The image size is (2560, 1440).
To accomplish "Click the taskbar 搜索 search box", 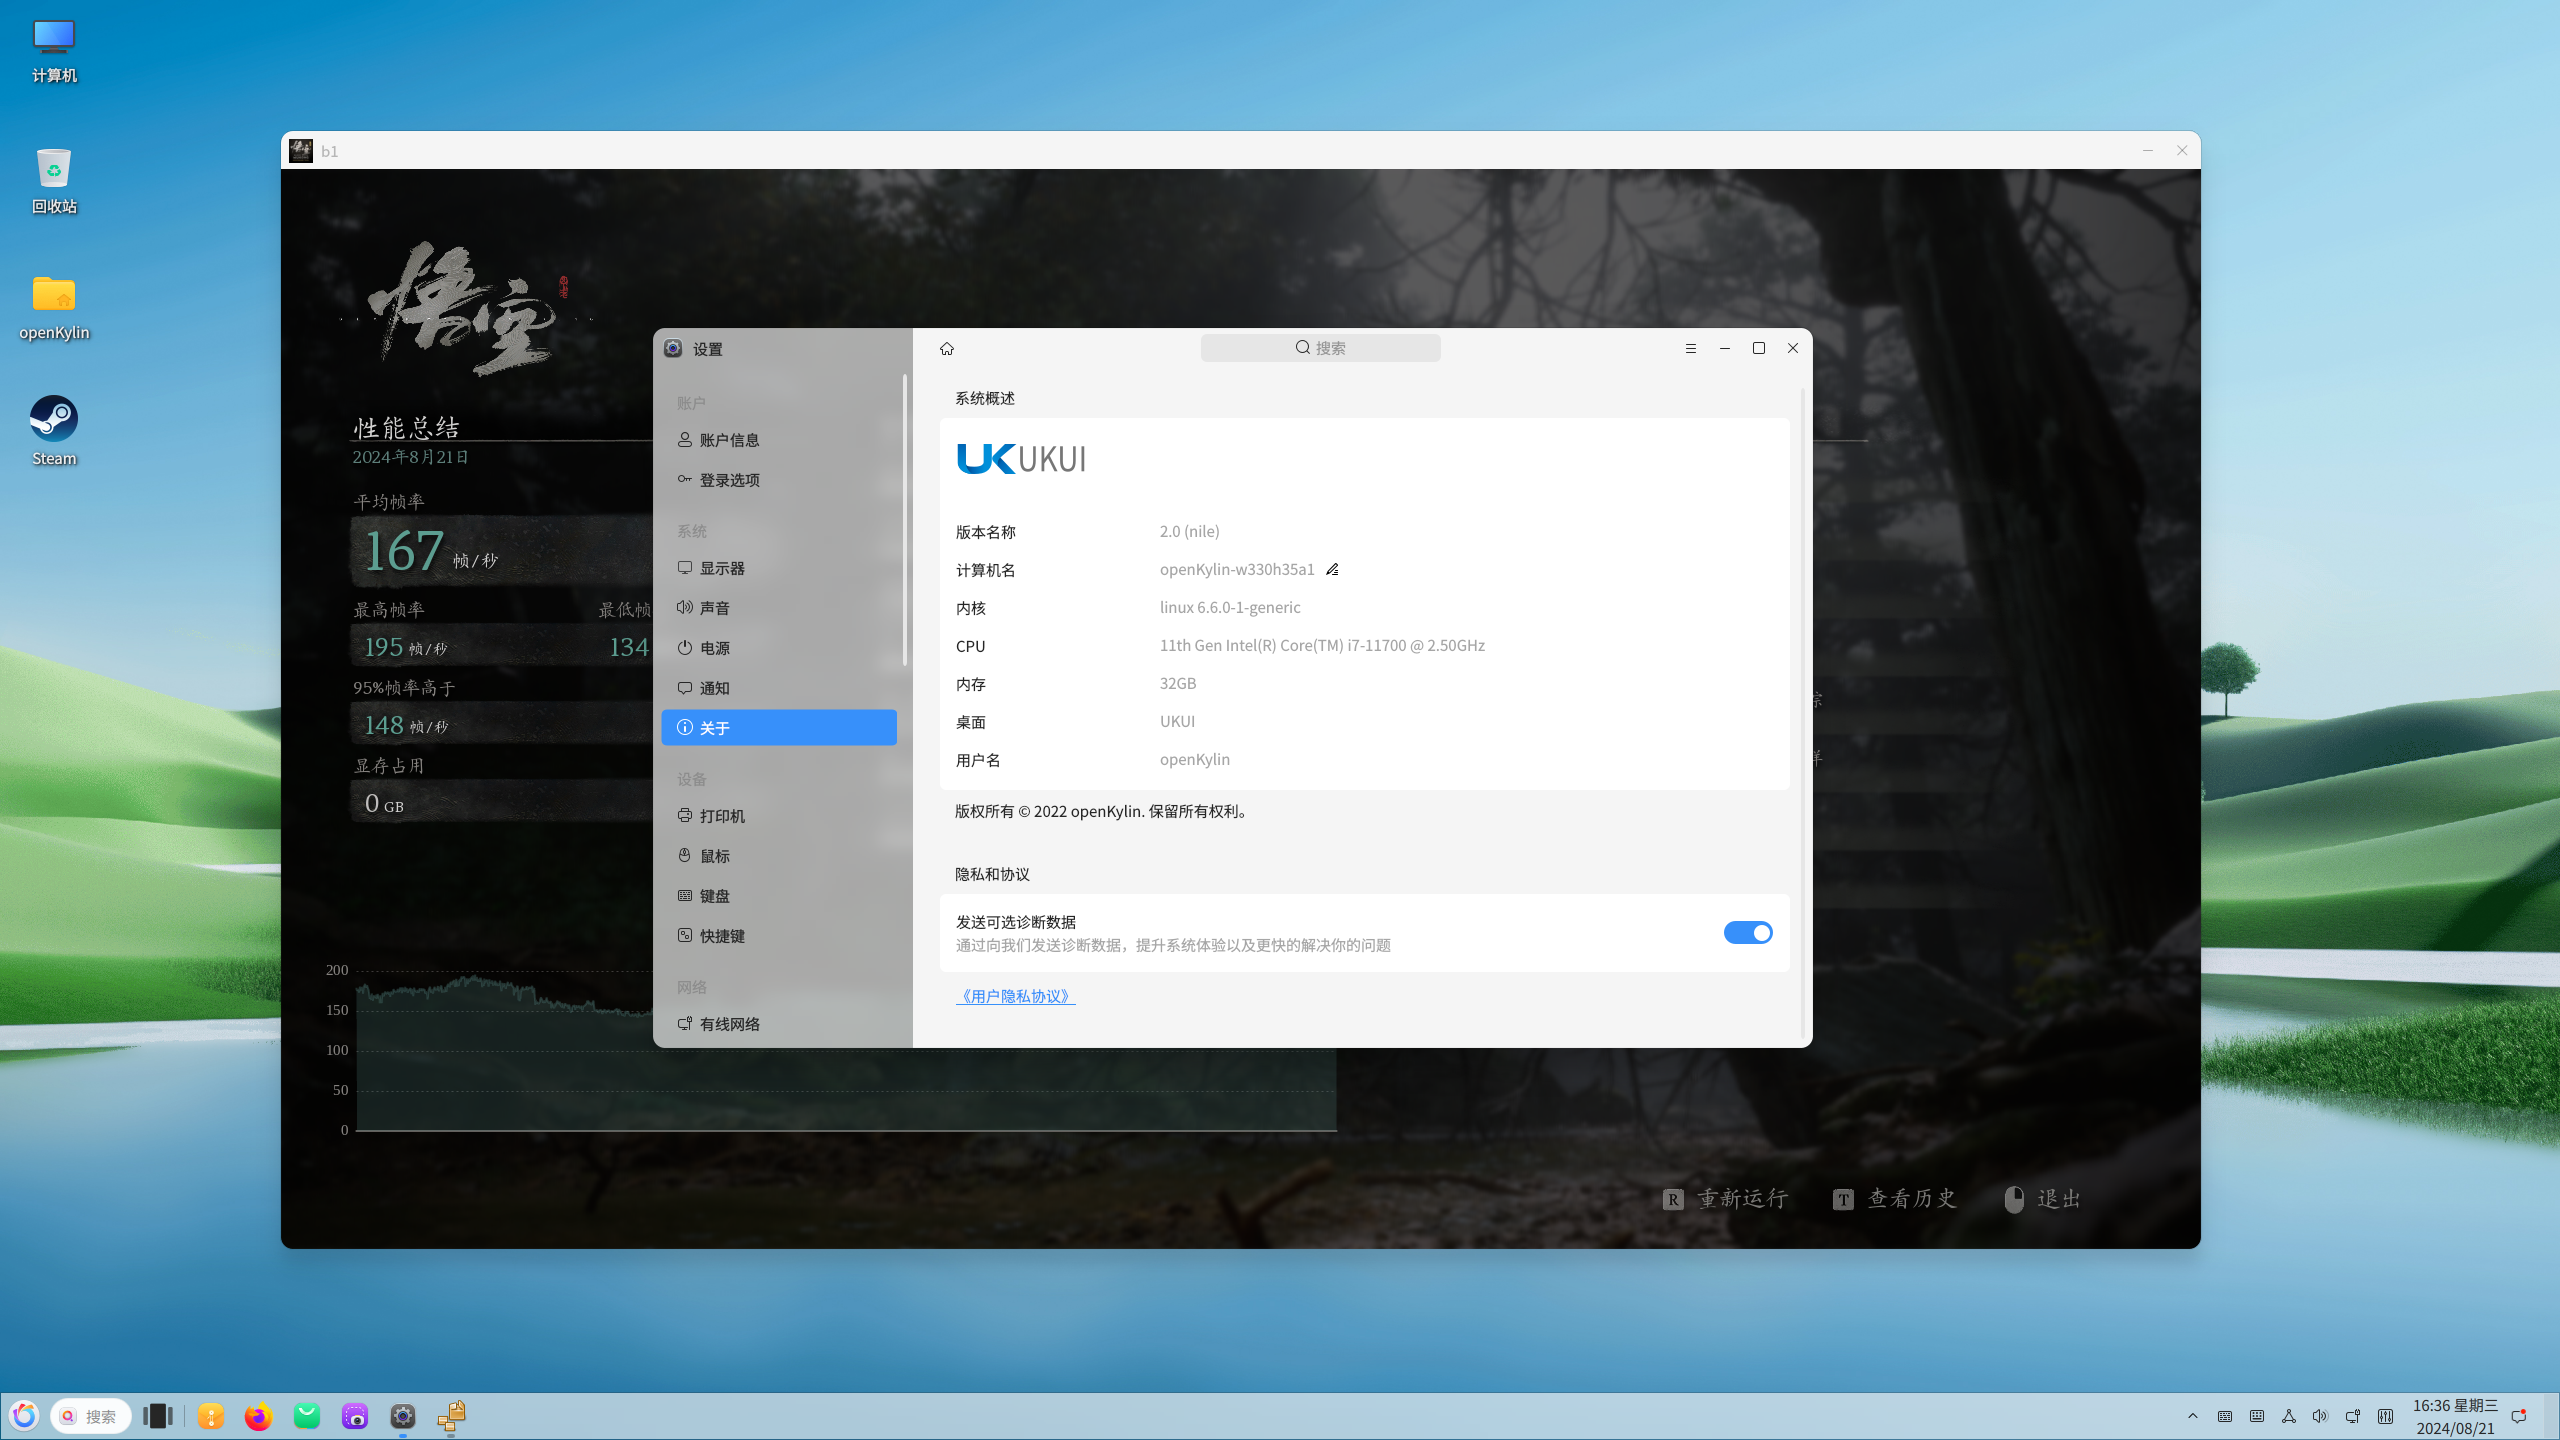I will click(x=91, y=1416).
